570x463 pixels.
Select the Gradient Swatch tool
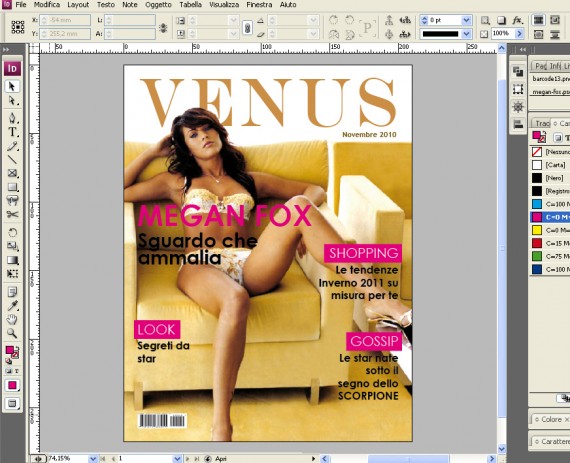[x=12, y=260]
